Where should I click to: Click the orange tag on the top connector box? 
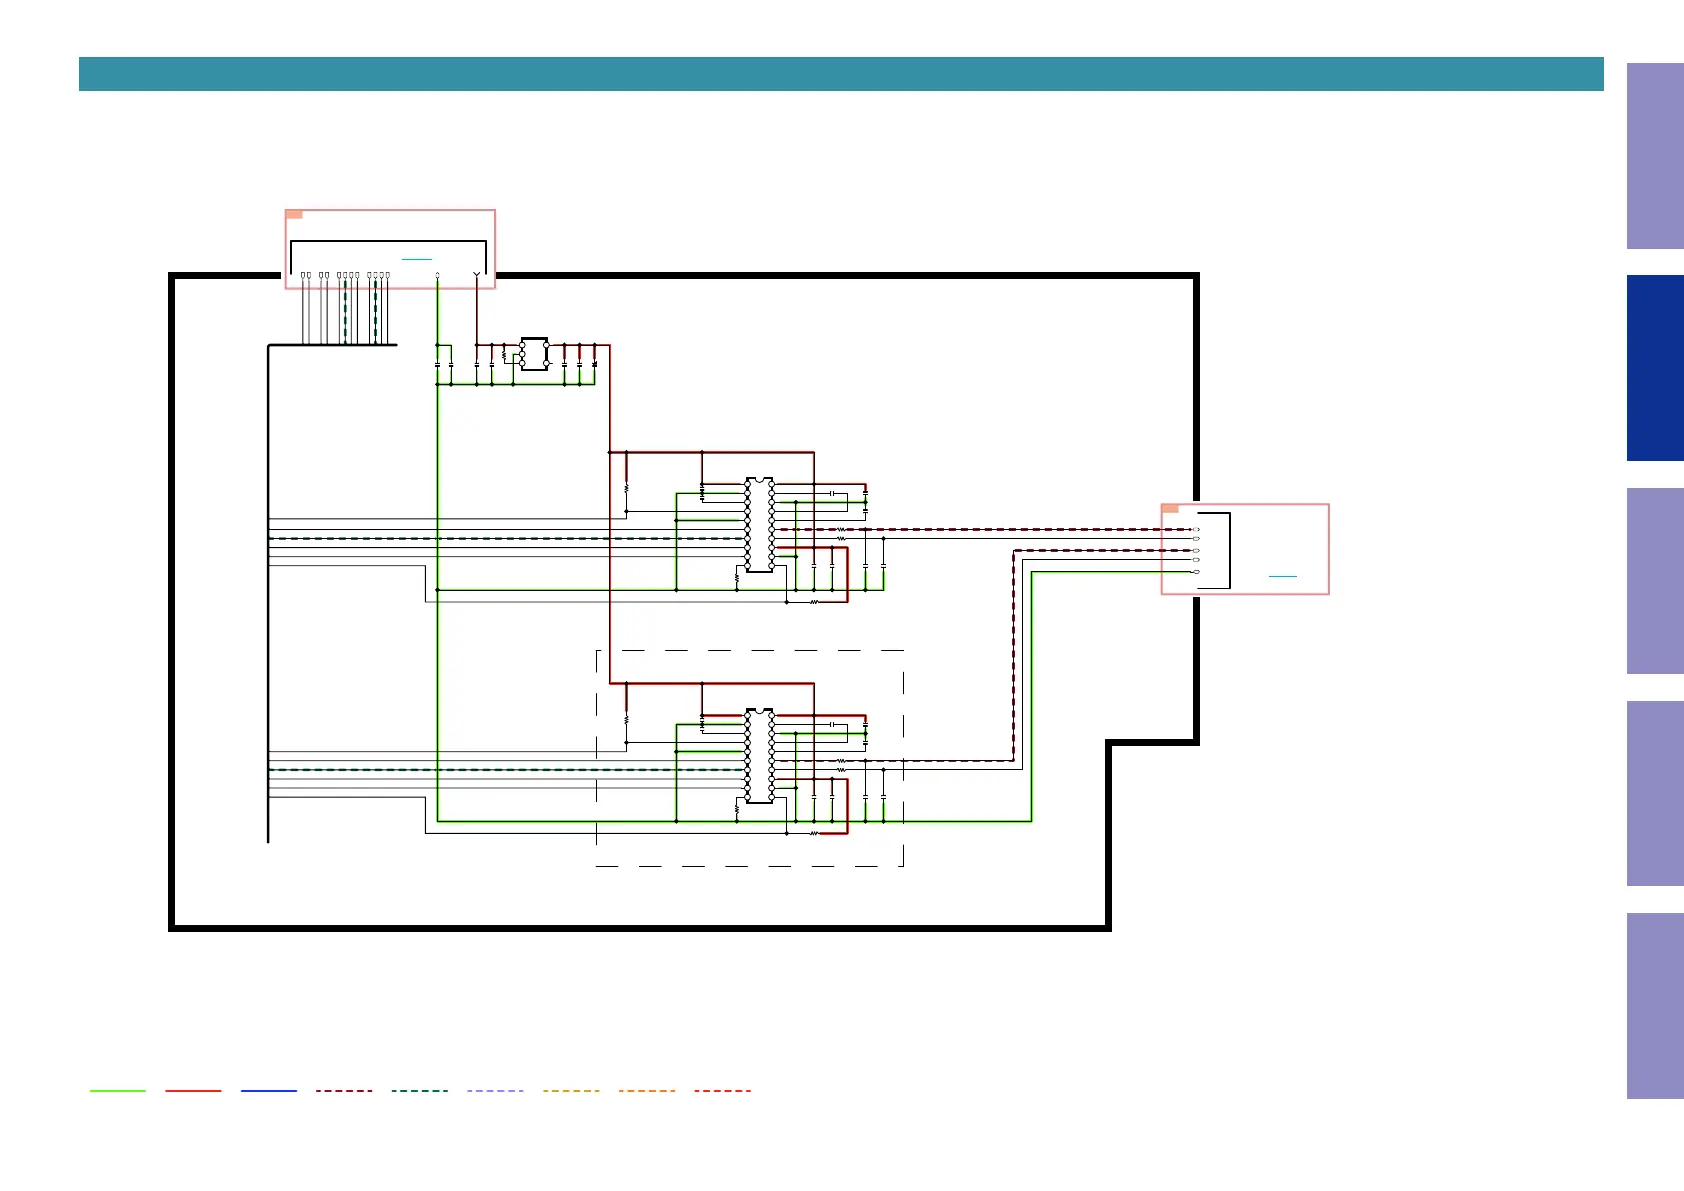pos(294,214)
